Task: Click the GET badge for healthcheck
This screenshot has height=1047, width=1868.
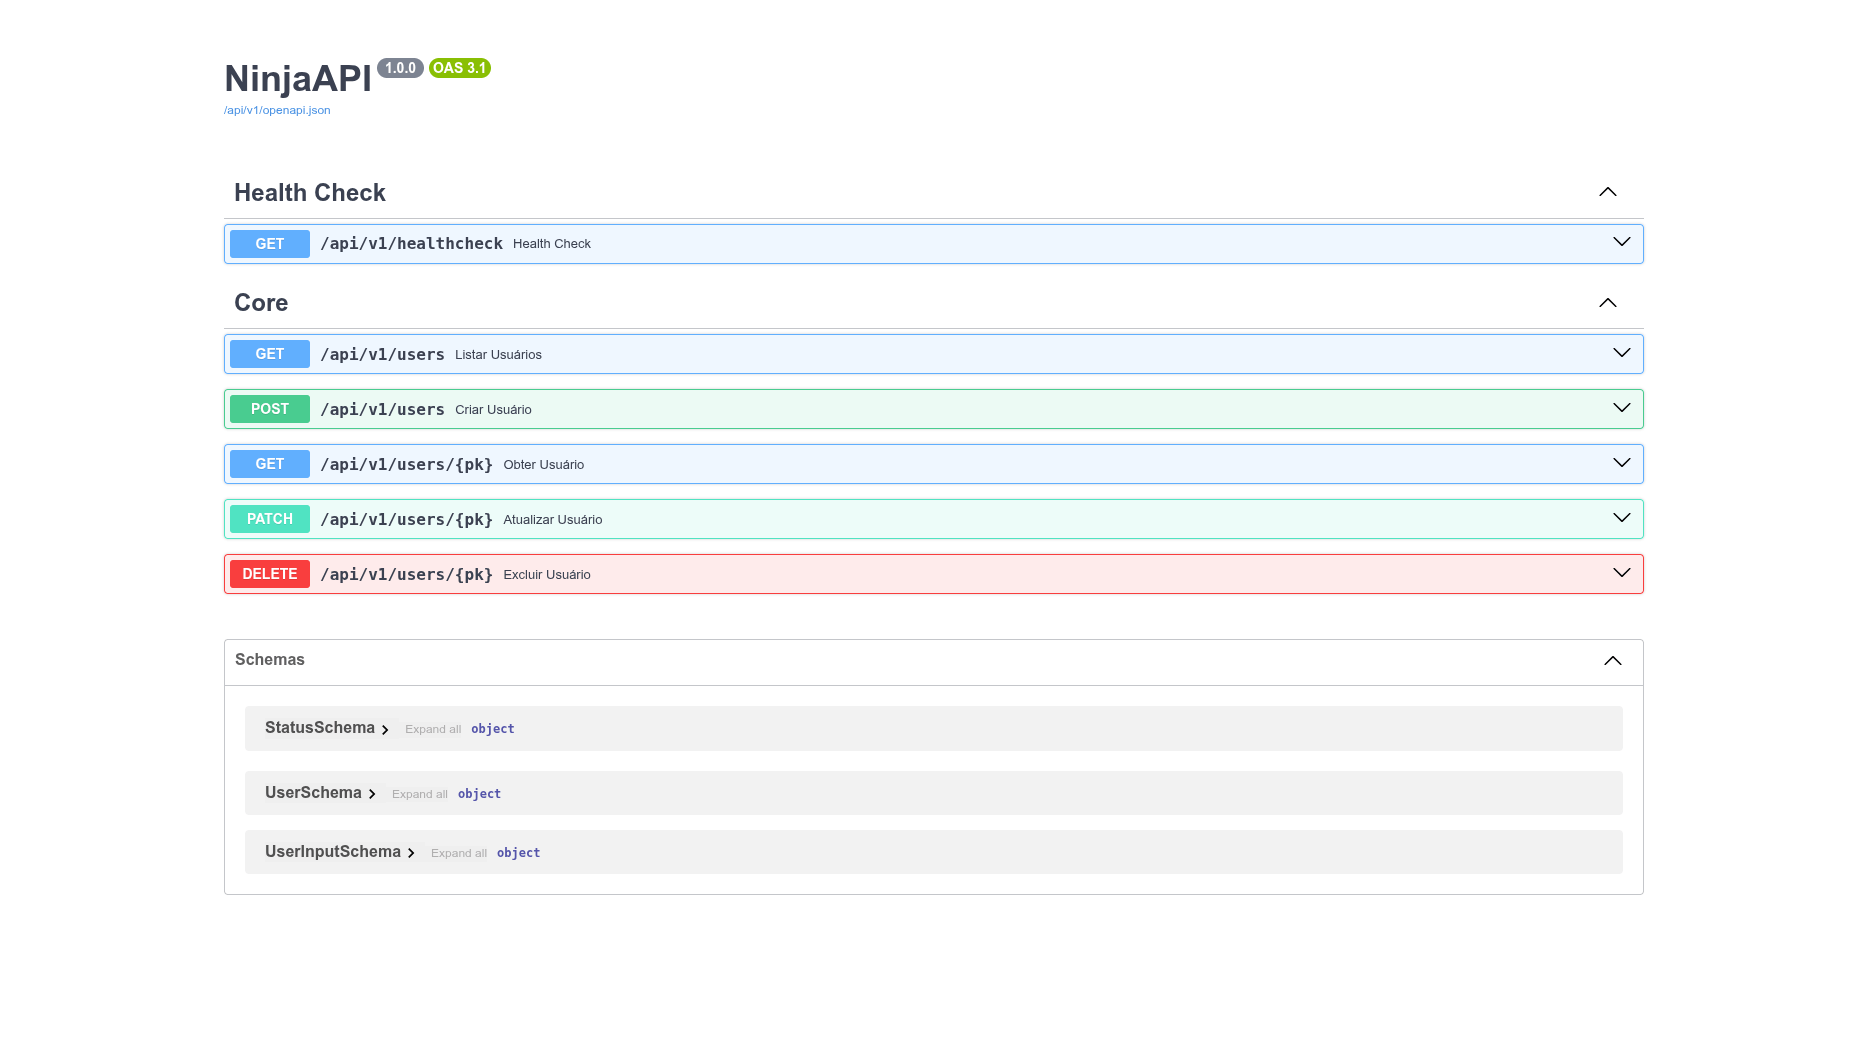Action: coord(270,244)
